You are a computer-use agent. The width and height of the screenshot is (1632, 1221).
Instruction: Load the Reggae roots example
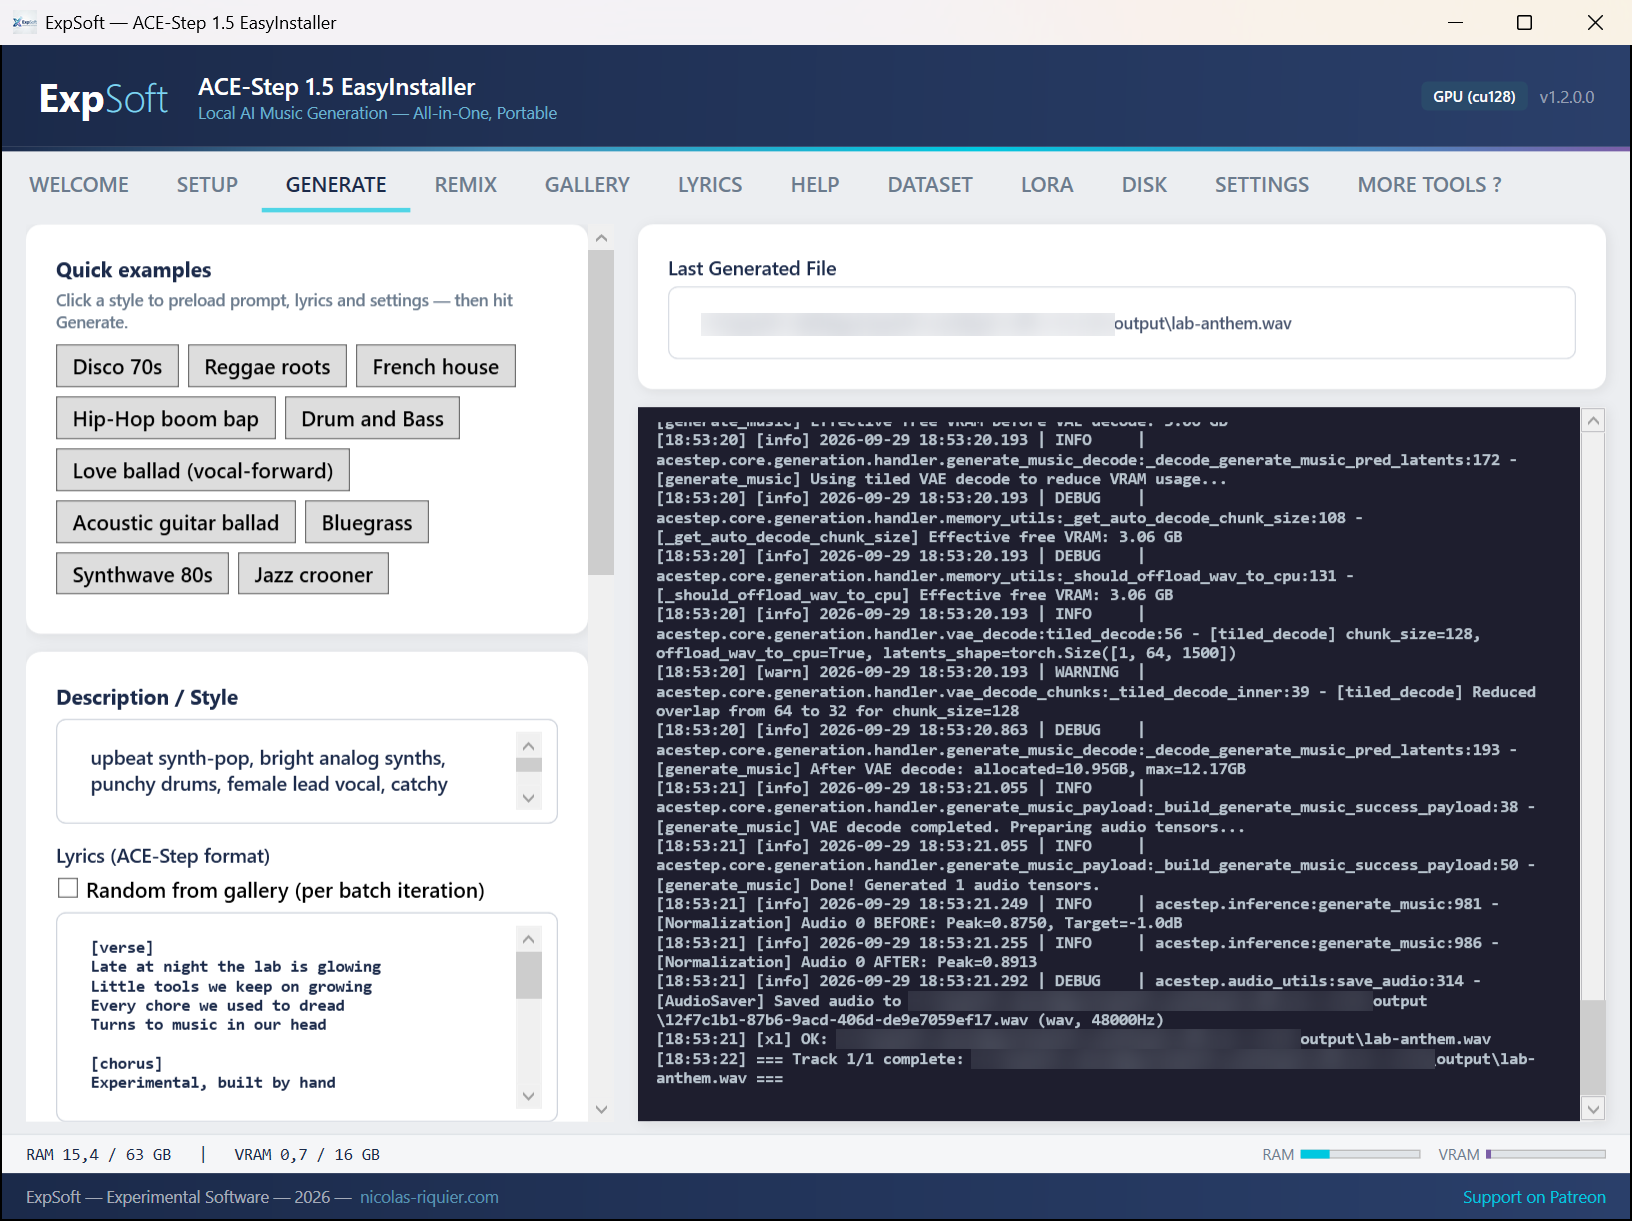coord(267,366)
